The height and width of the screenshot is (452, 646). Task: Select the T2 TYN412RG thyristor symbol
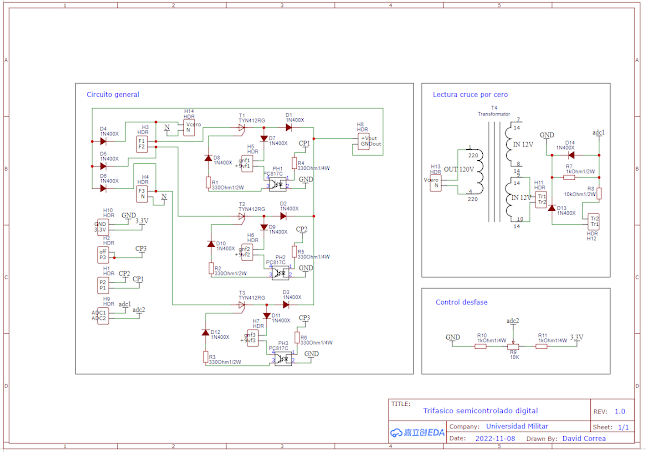(x=242, y=217)
